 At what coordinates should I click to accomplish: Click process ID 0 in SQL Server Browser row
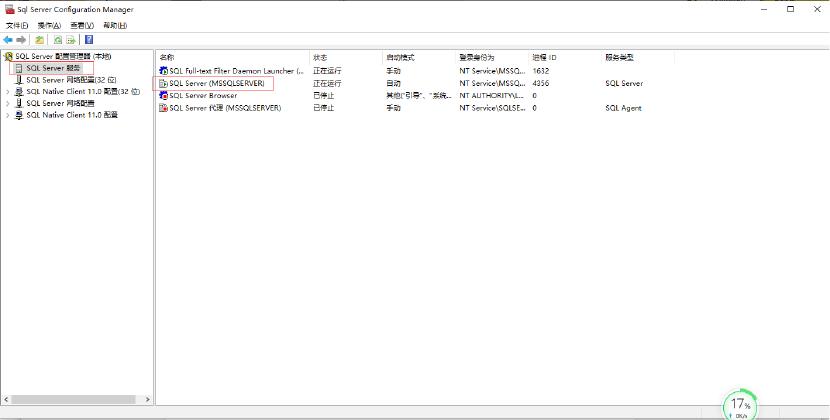[535, 95]
